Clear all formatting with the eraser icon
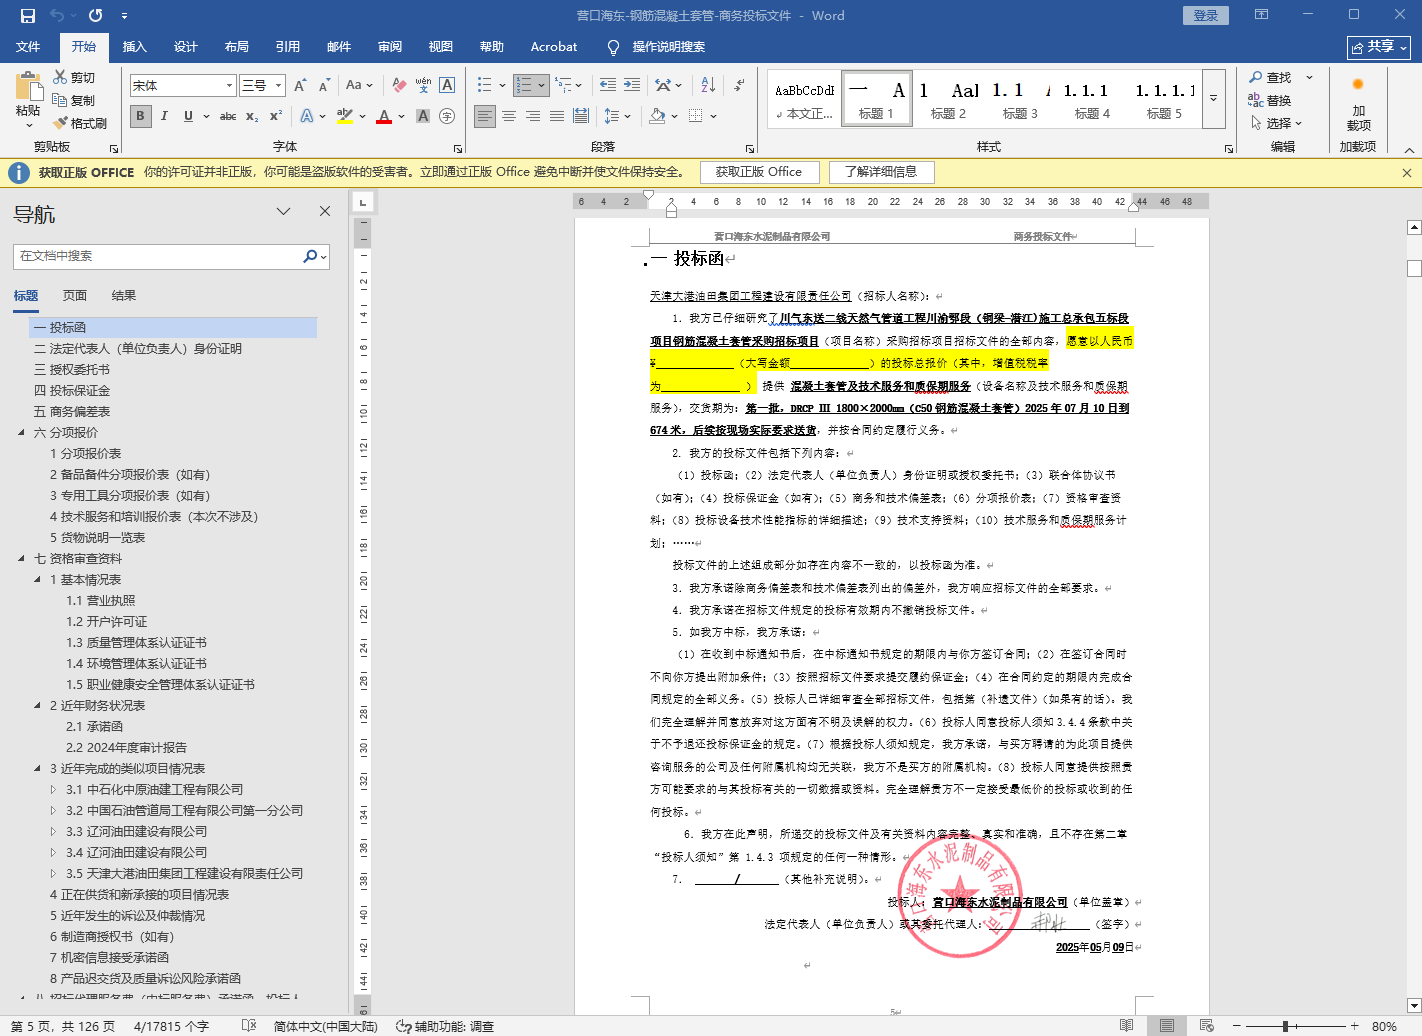Viewport: 1422px width, 1036px height. tap(399, 85)
